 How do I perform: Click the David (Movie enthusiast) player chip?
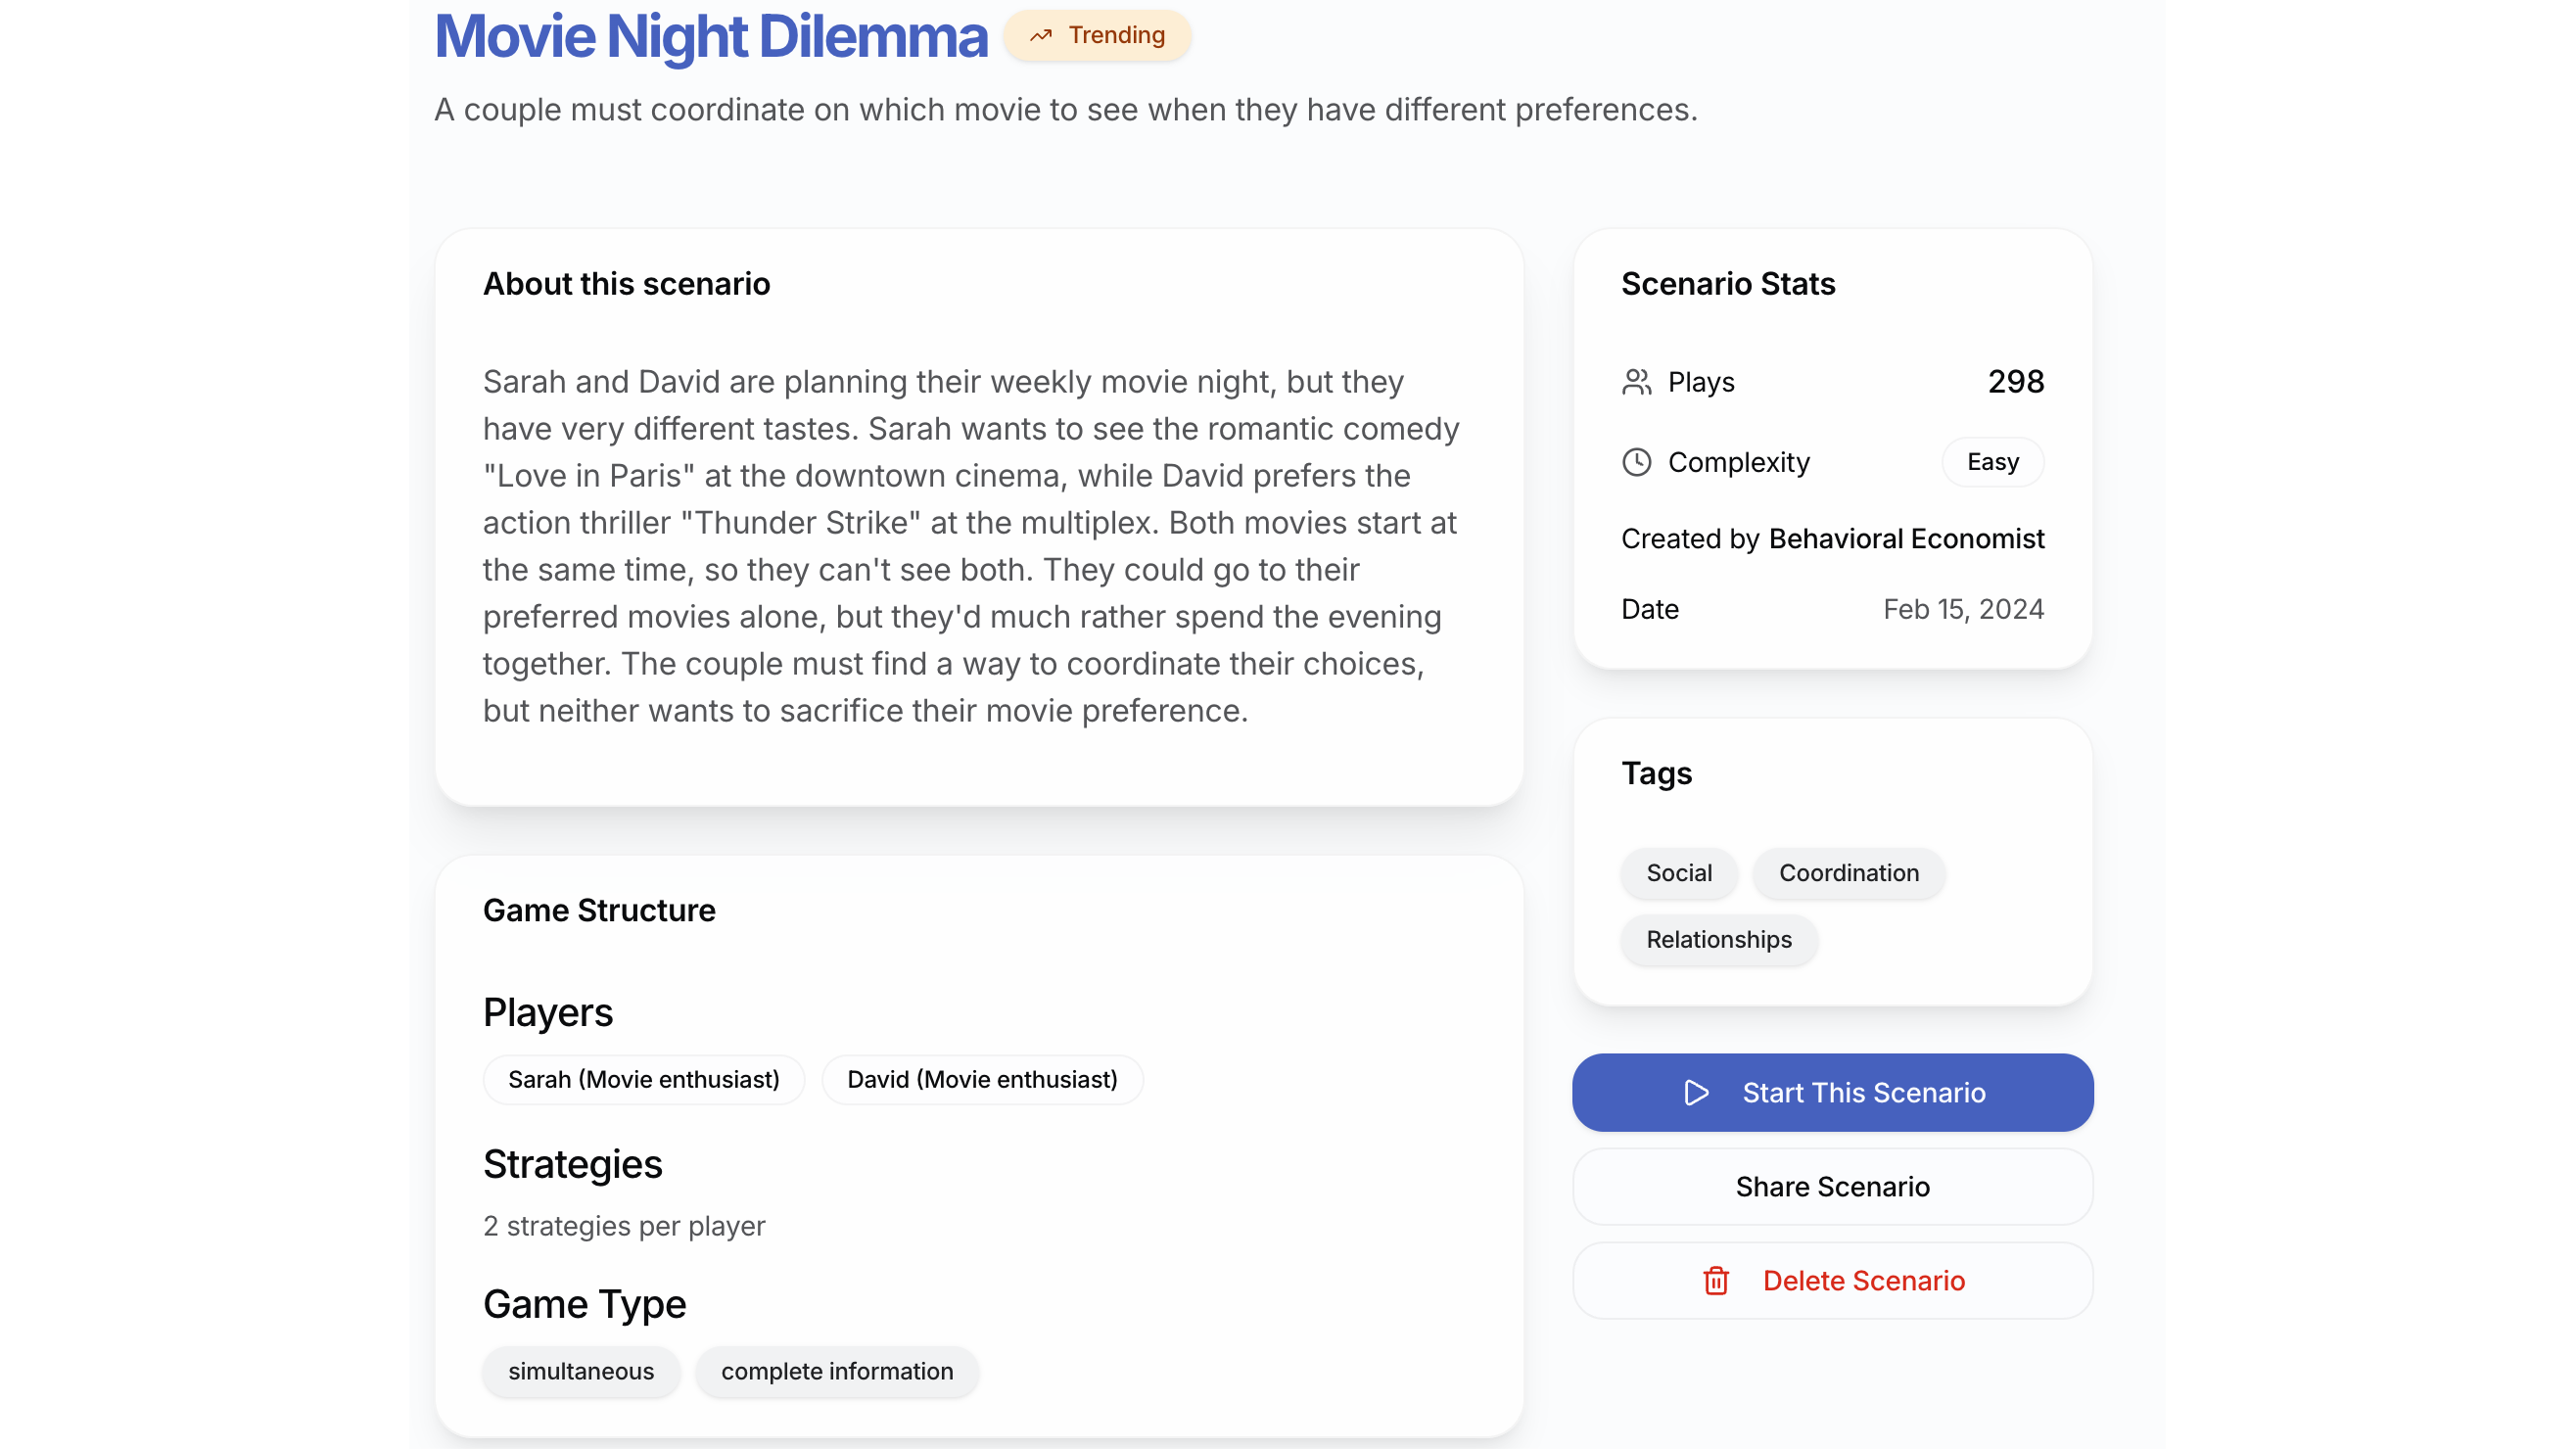click(981, 1080)
